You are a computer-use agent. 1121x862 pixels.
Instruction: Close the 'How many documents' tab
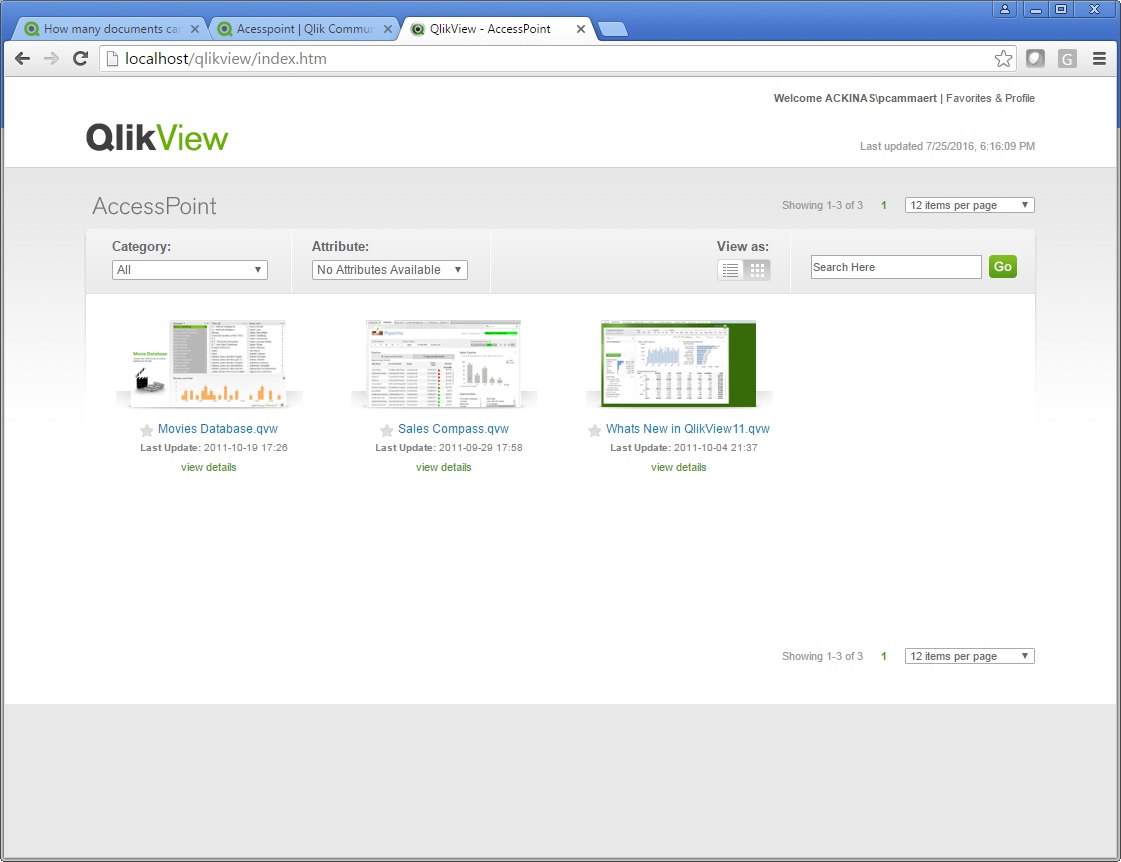coord(194,29)
